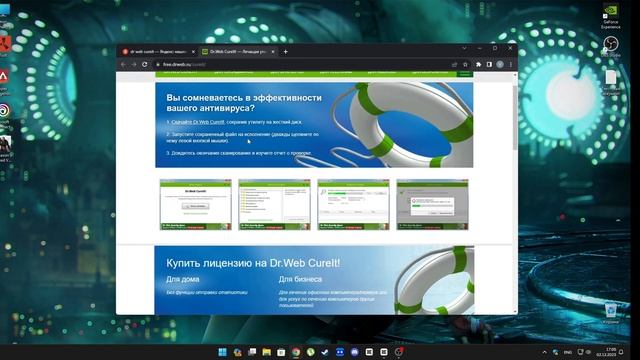Screen dimensions: 640x360
Task: Expand the hidden system tray icons chevron
Action: click(544, 352)
